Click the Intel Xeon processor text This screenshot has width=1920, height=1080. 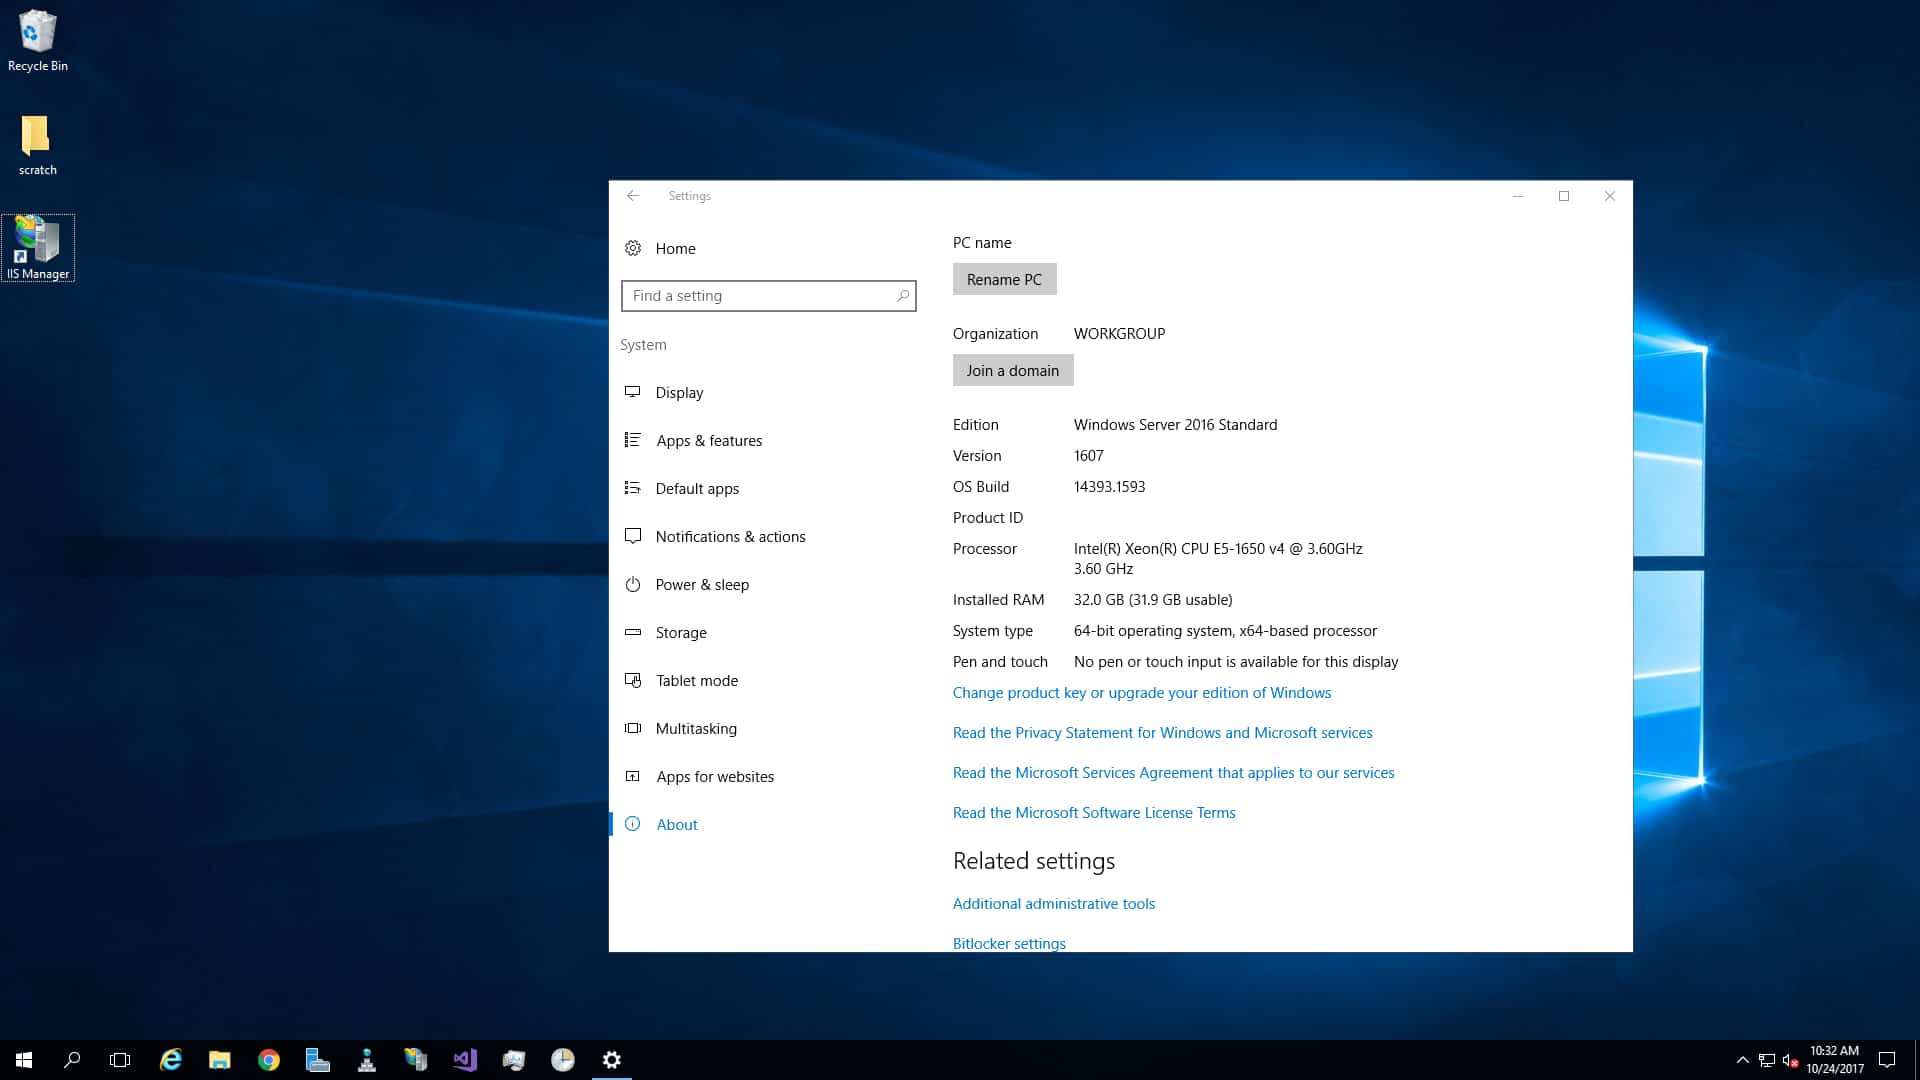click(x=1218, y=558)
